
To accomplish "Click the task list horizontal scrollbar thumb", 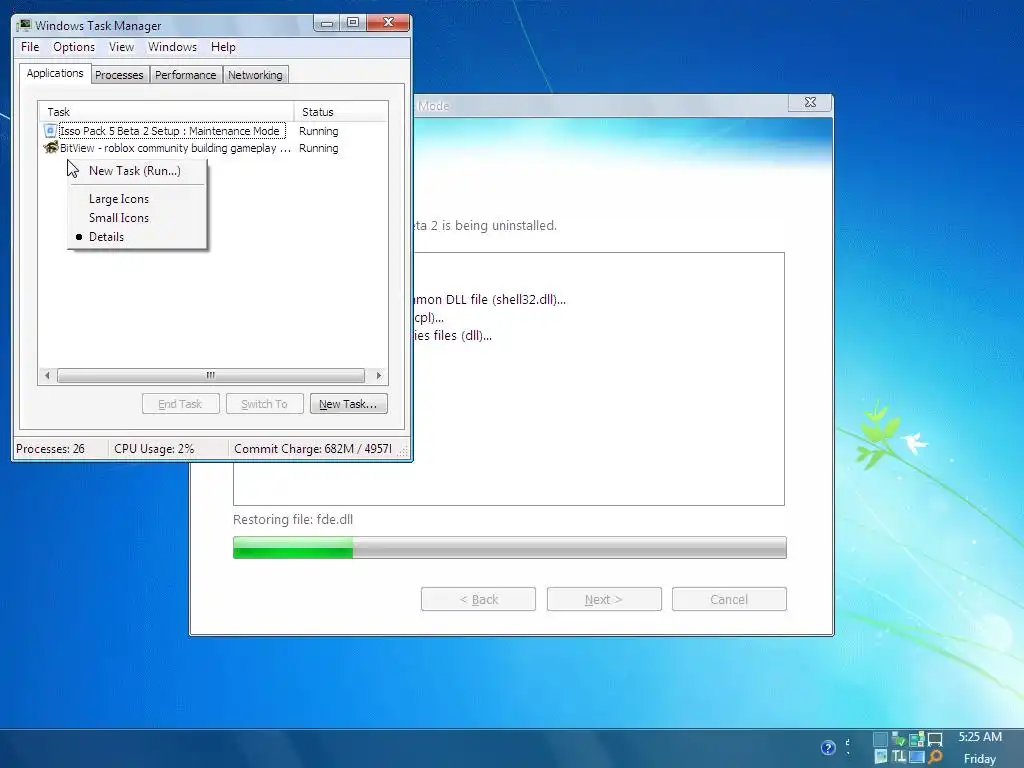I will (x=211, y=376).
